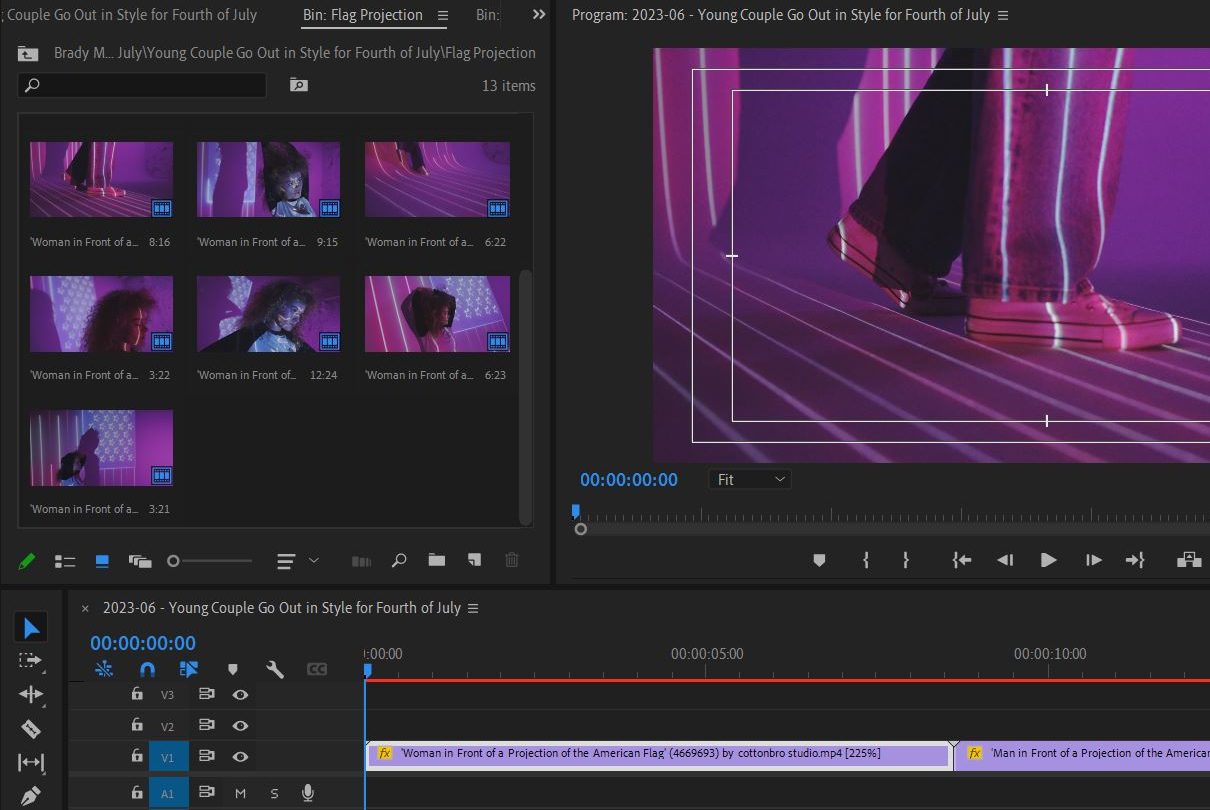Show overflow panels with double chevron
Image resolution: width=1210 pixels, height=810 pixels.
[539, 15]
